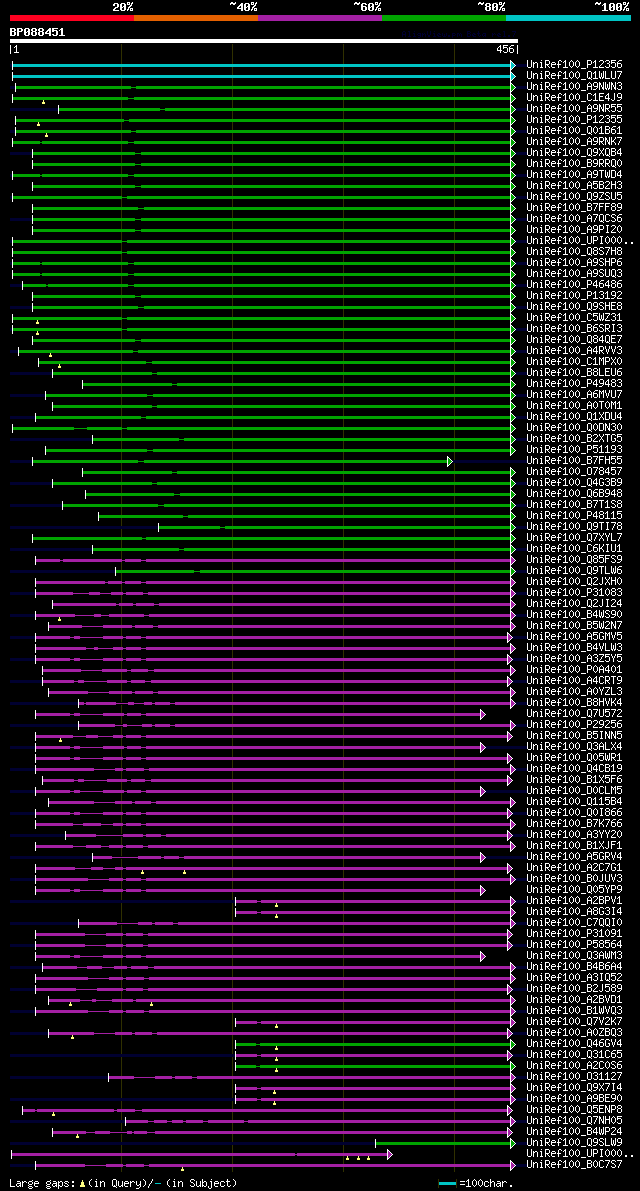Select the UniRef100_A2BPV1 label

(x=574, y=902)
